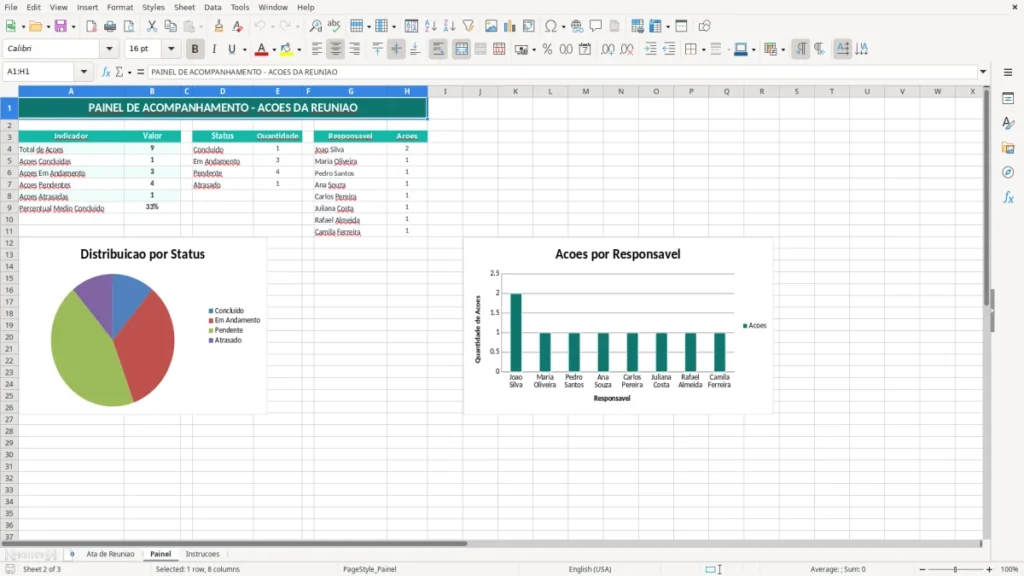Viewport: 1024px width, 576px height.
Task: Open Save button dropdown arrow
Action: coord(73,27)
